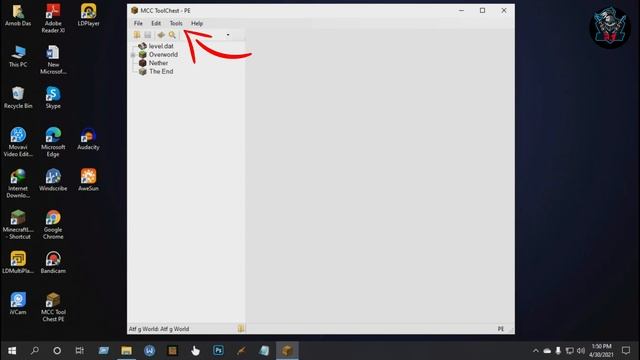Launch Microsoft Edge desktop shortcut
The height and width of the screenshot is (360, 640).
click(x=53, y=142)
